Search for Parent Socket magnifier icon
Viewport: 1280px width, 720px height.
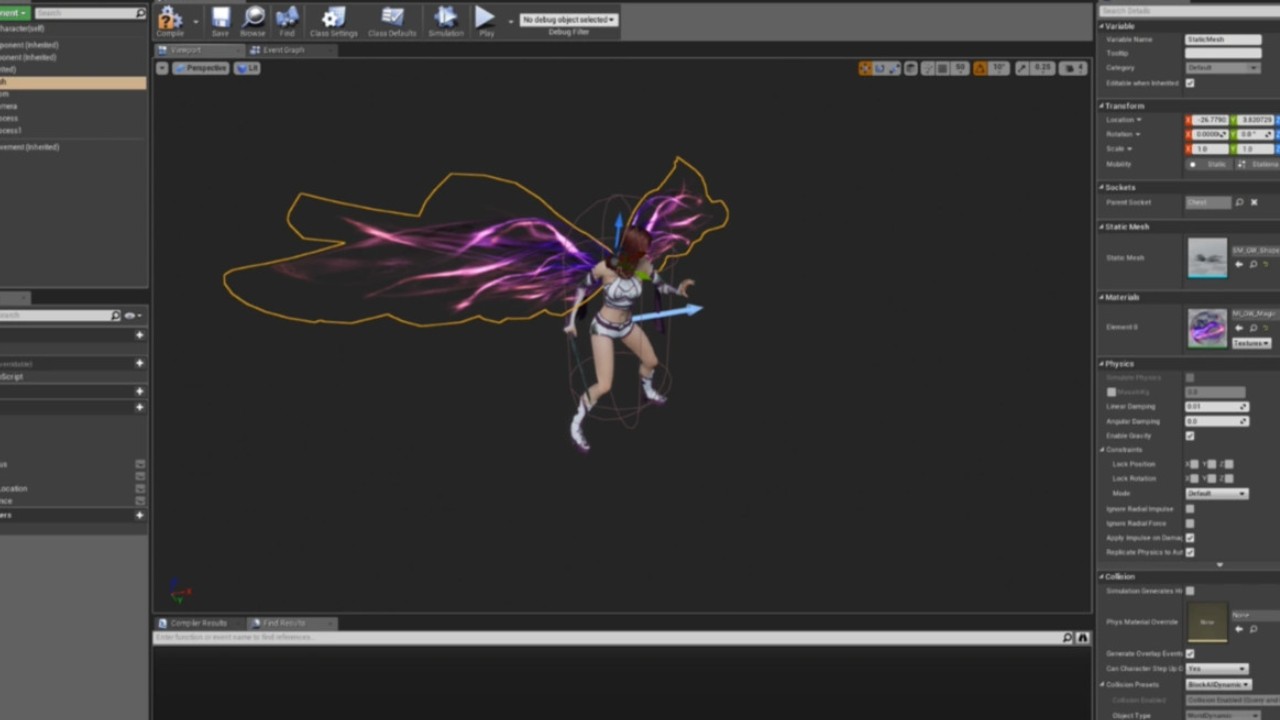[1240, 202]
